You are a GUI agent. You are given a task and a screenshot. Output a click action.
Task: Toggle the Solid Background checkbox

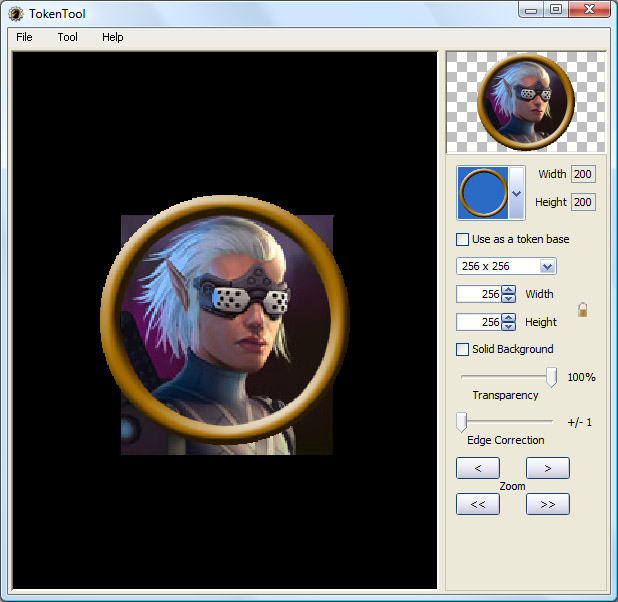(462, 349)
